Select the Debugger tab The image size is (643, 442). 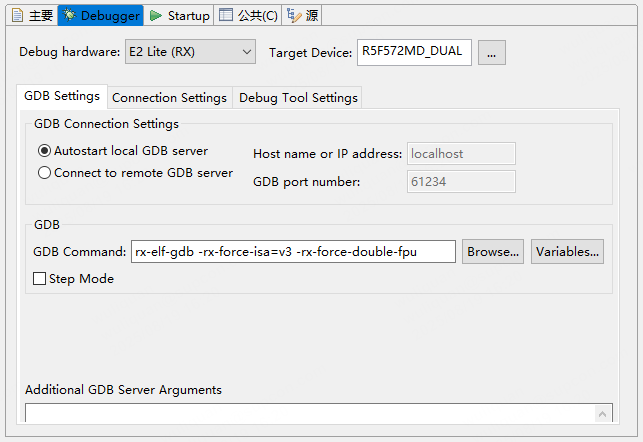click(100, 16)
